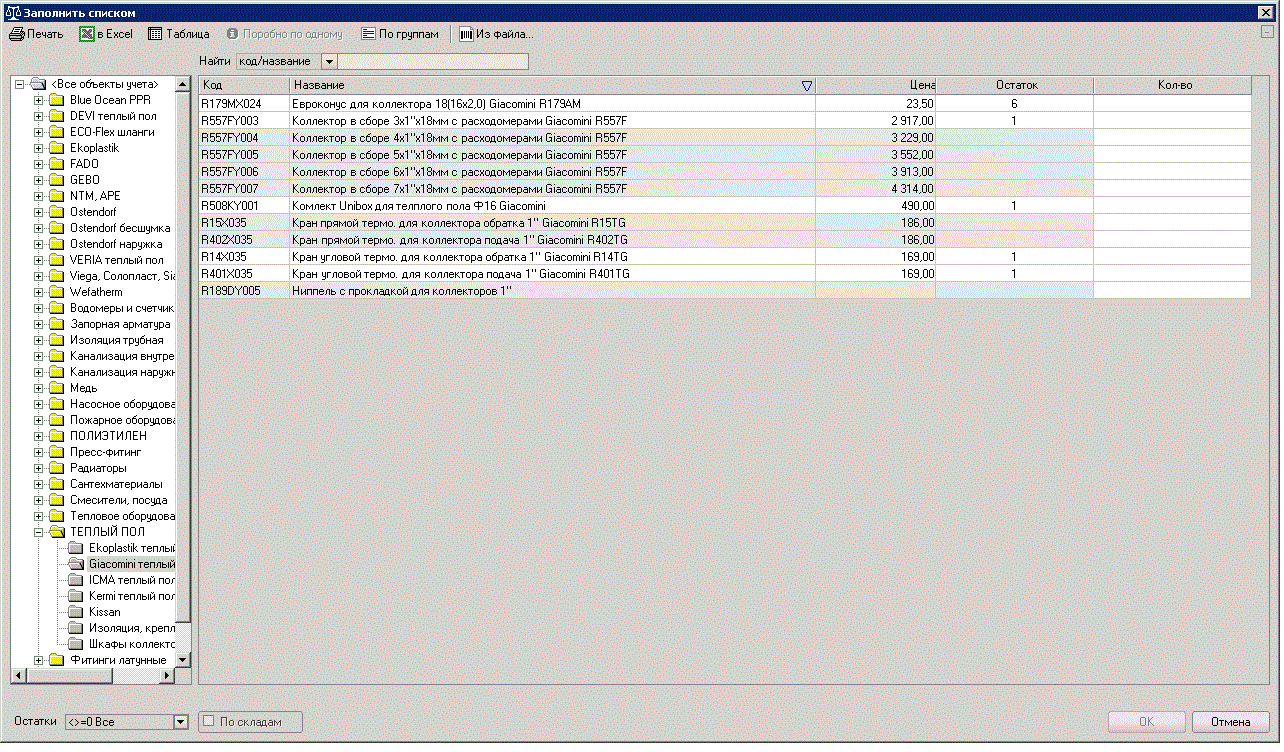Select the Водомеры и счетчик tree item
1284x752 pixels.
(x=121, y=308)
